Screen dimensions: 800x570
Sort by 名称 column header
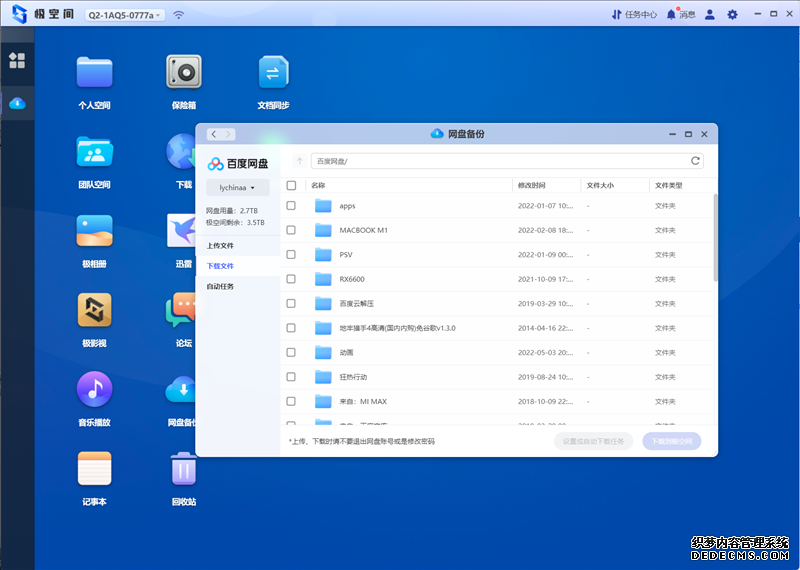318,185
